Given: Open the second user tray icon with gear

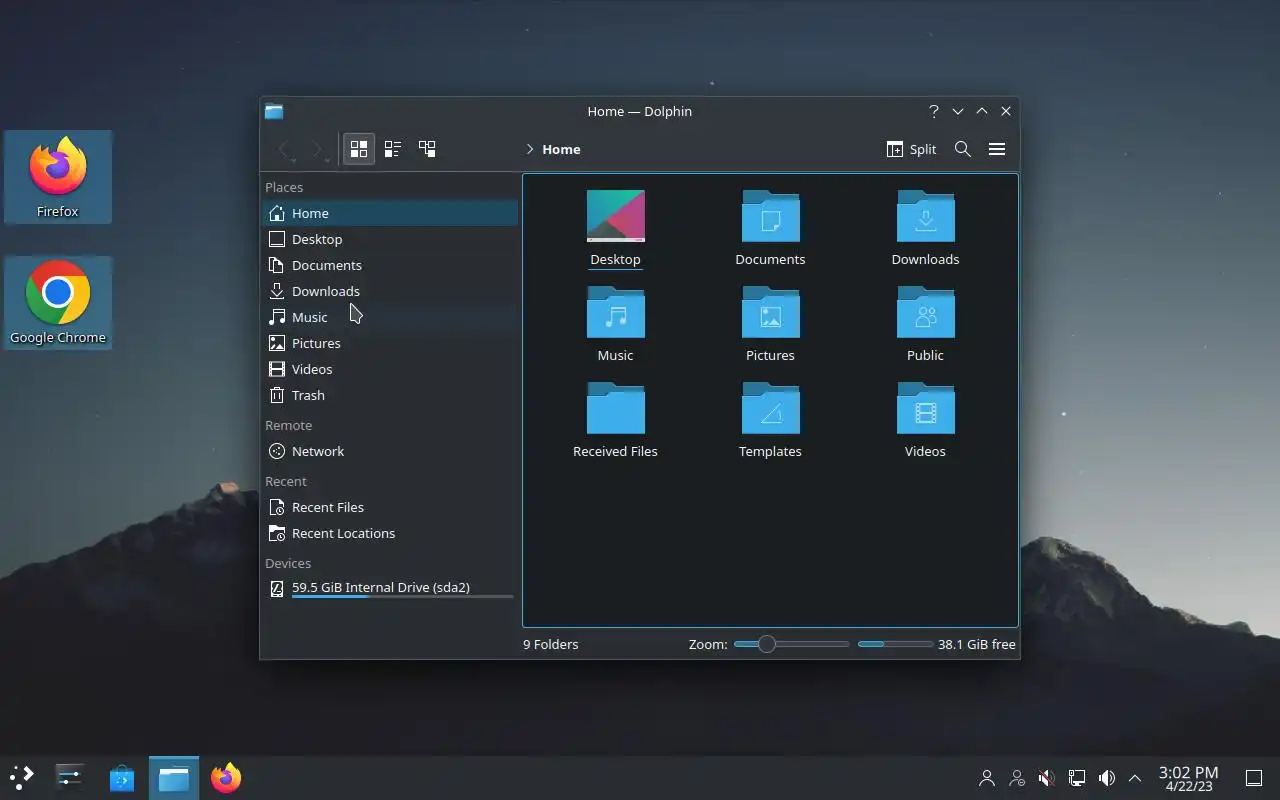Looking at the screenshot, I should coord(1017,778).
